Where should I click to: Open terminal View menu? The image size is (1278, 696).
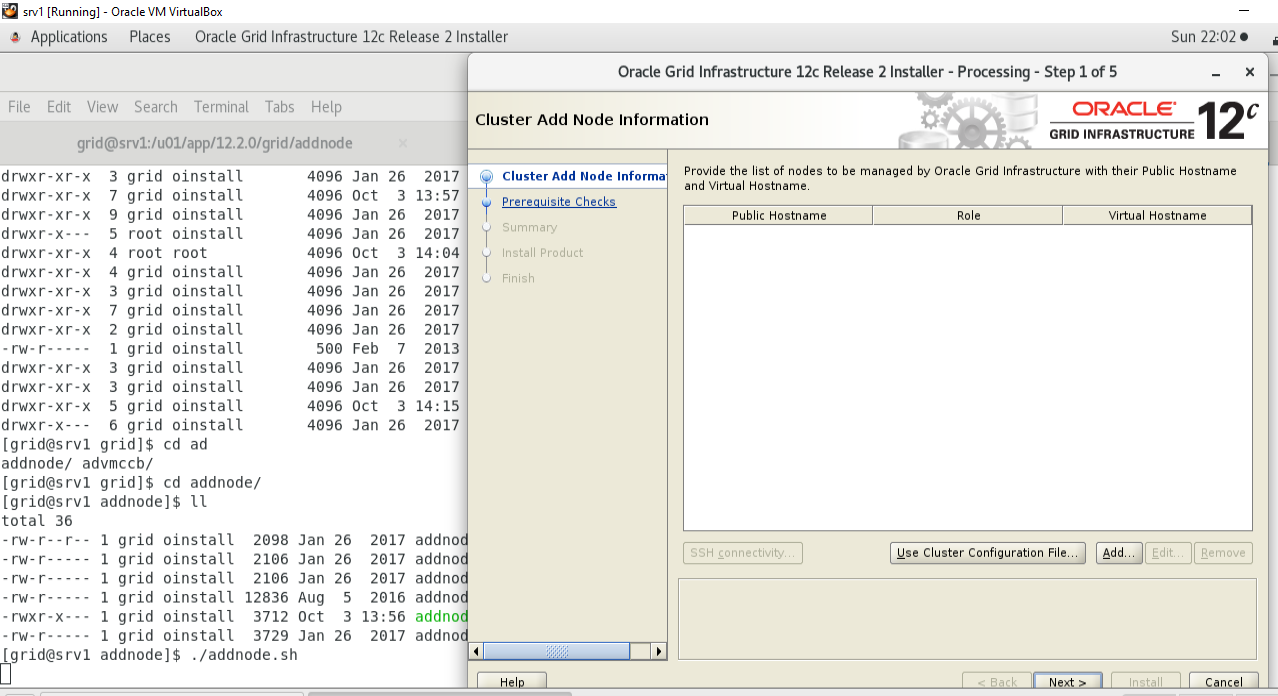pos(102,107)
